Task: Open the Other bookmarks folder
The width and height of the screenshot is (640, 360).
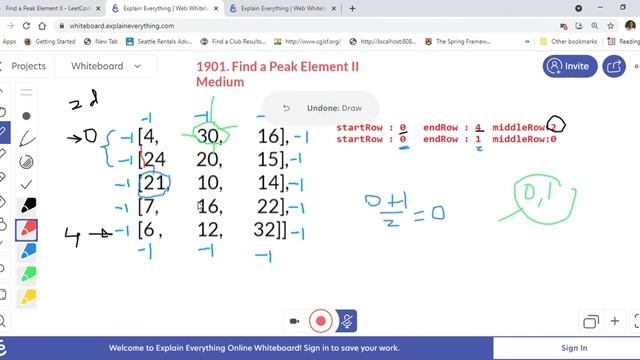Action: pyautogui.click(x=569, y=41)
